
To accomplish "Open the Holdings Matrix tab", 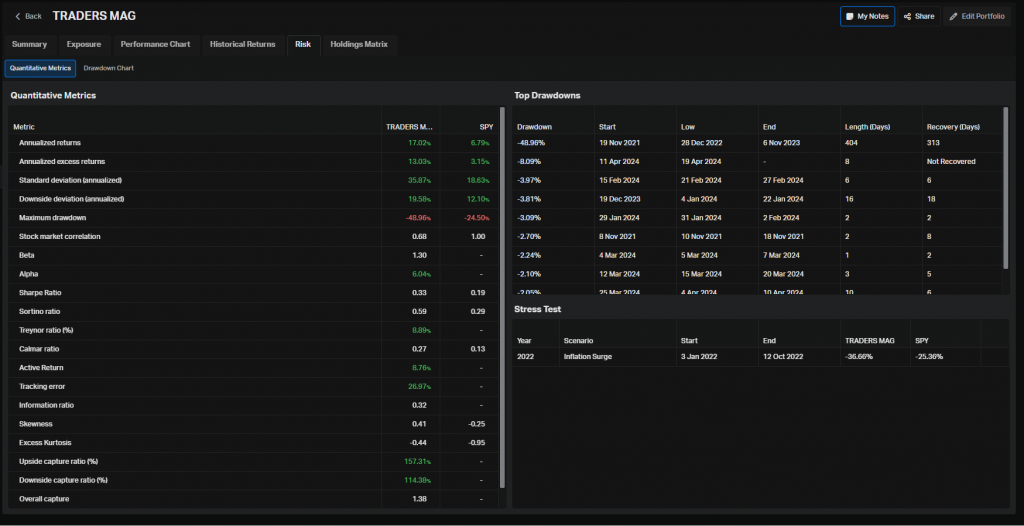I will (x=359, y=44).
